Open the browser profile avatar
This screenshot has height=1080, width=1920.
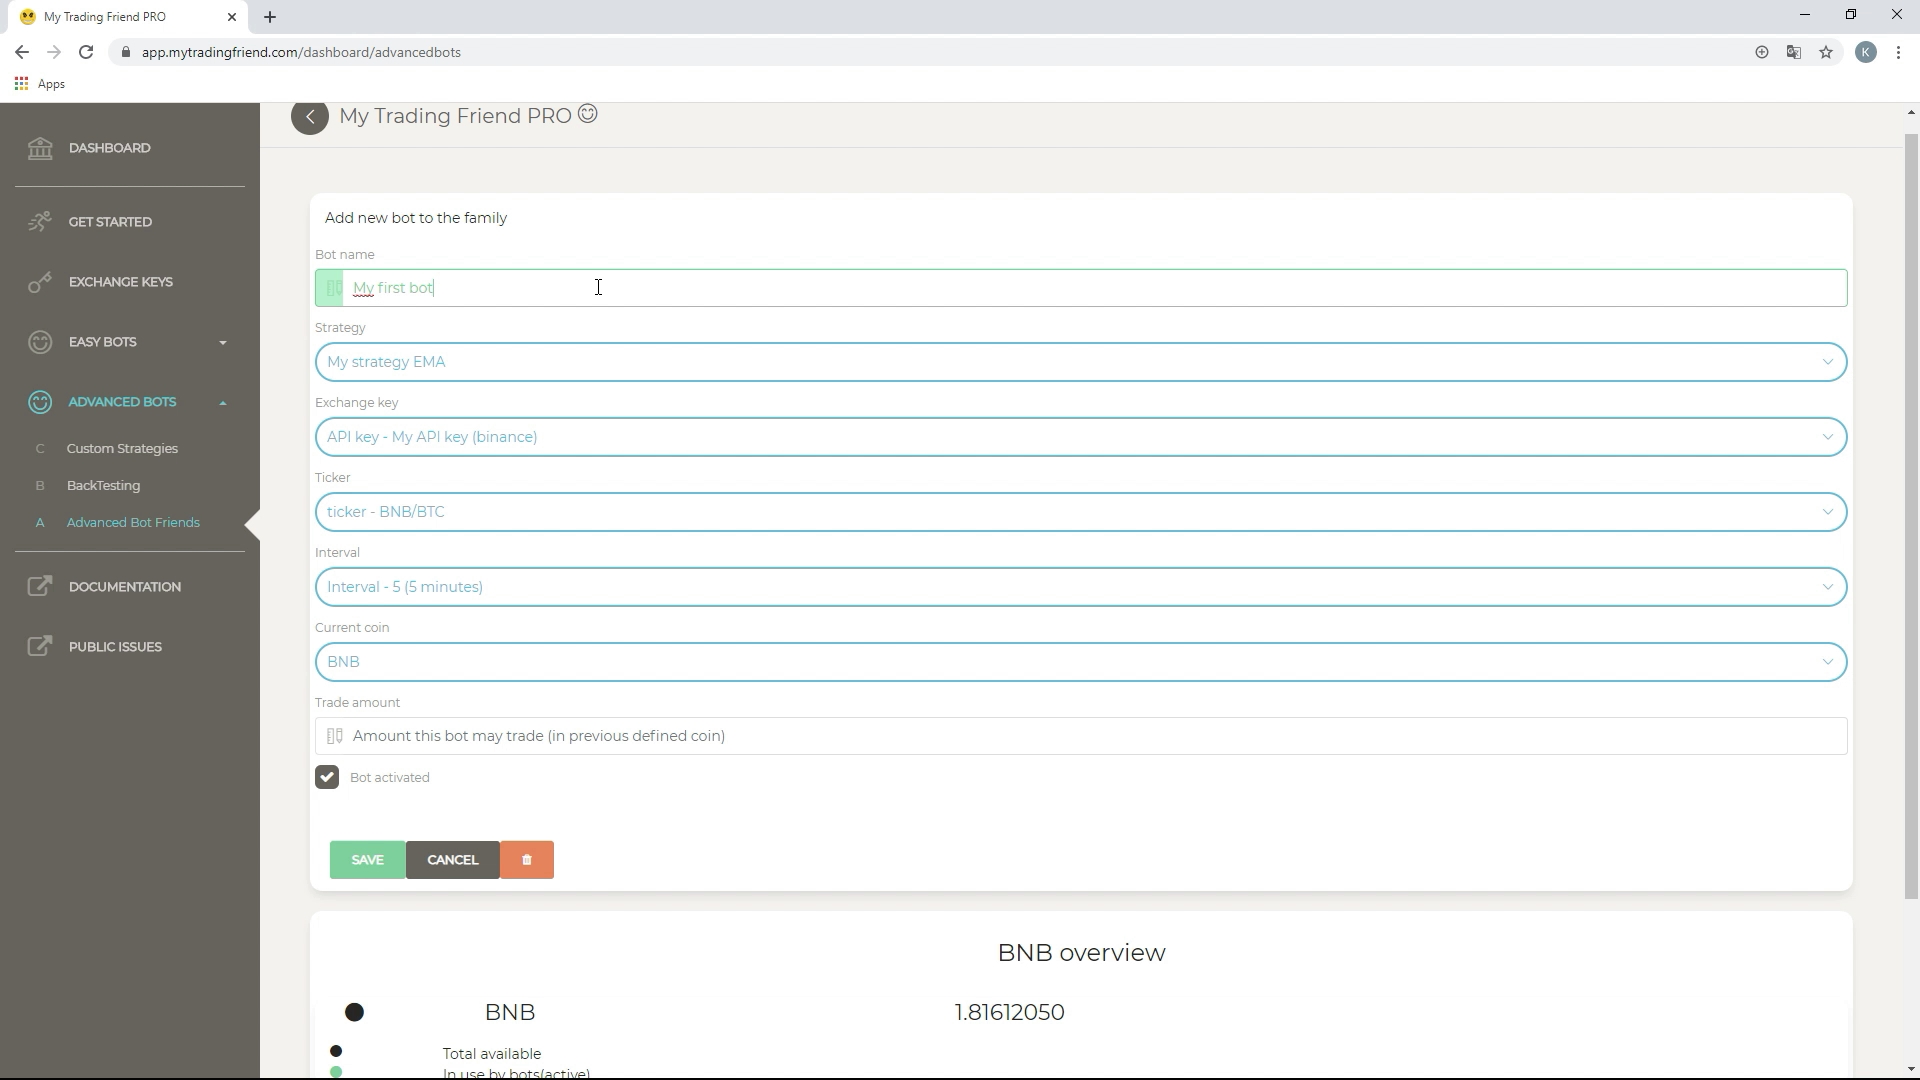1866,52
